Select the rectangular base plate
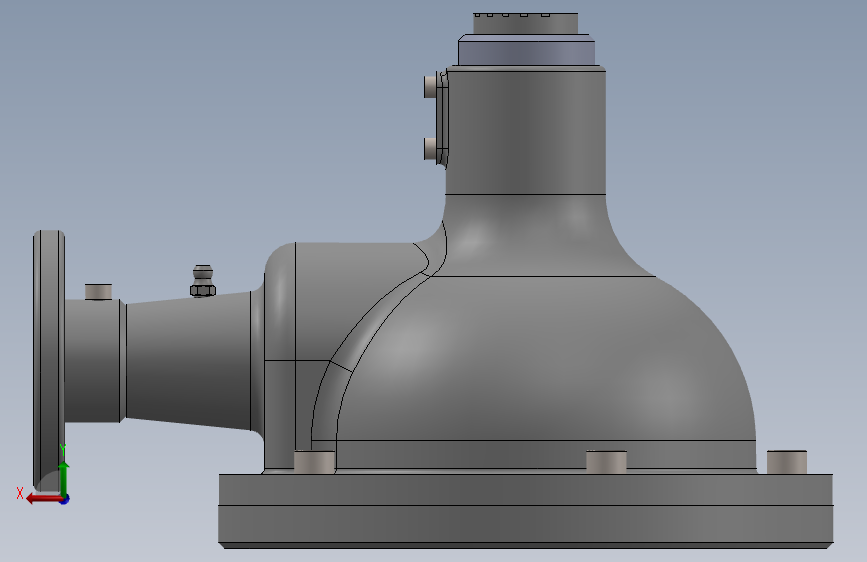This screenshot has height=562, width=867. click(x=526, y=511)
